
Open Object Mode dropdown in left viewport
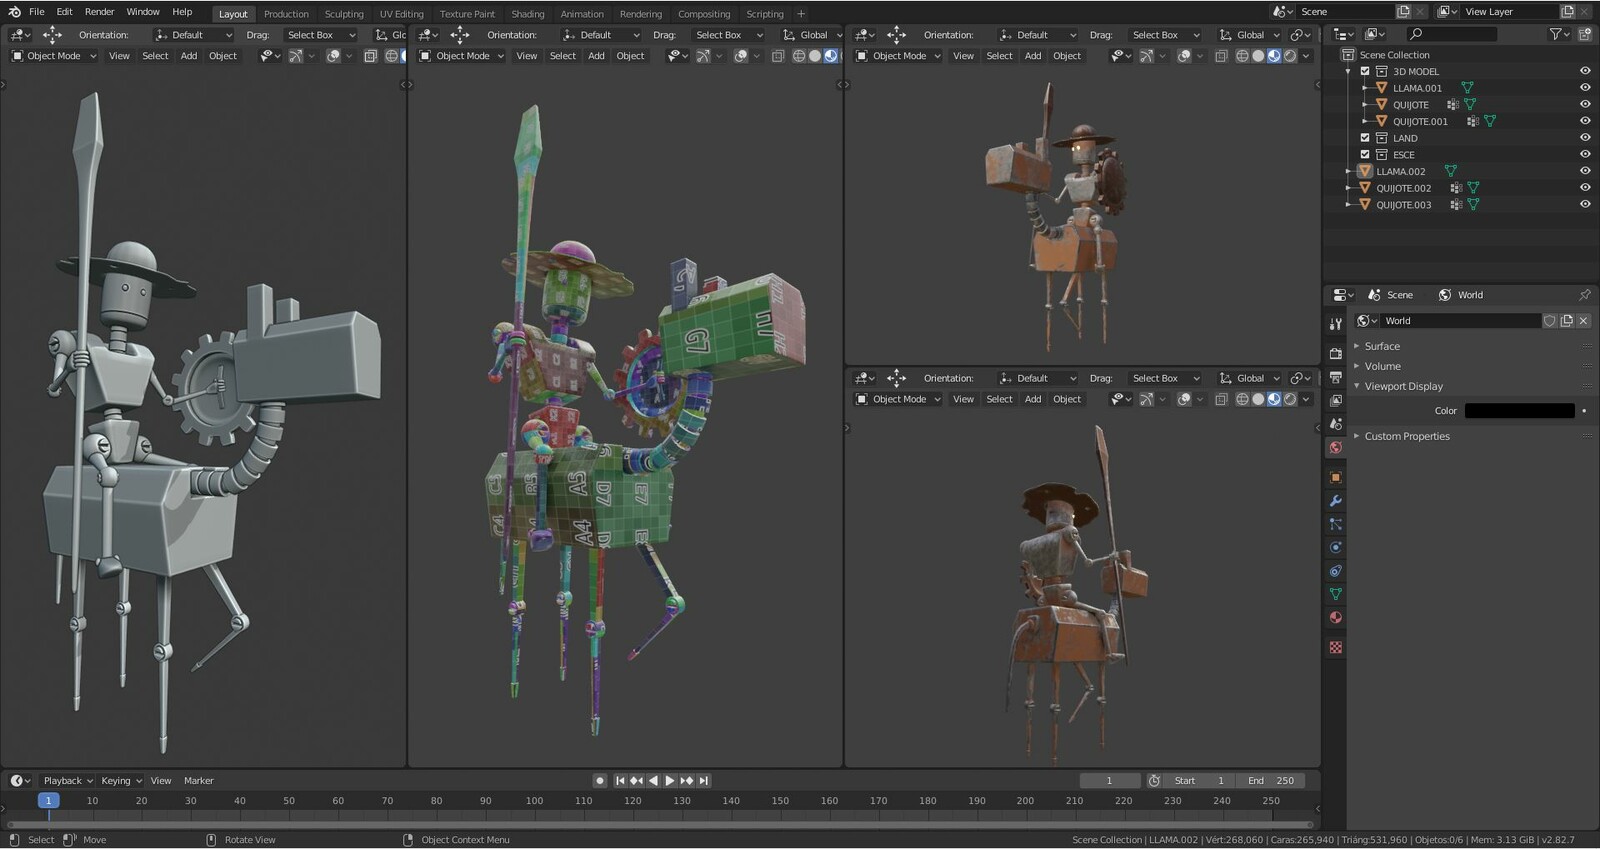coord(54,56)
